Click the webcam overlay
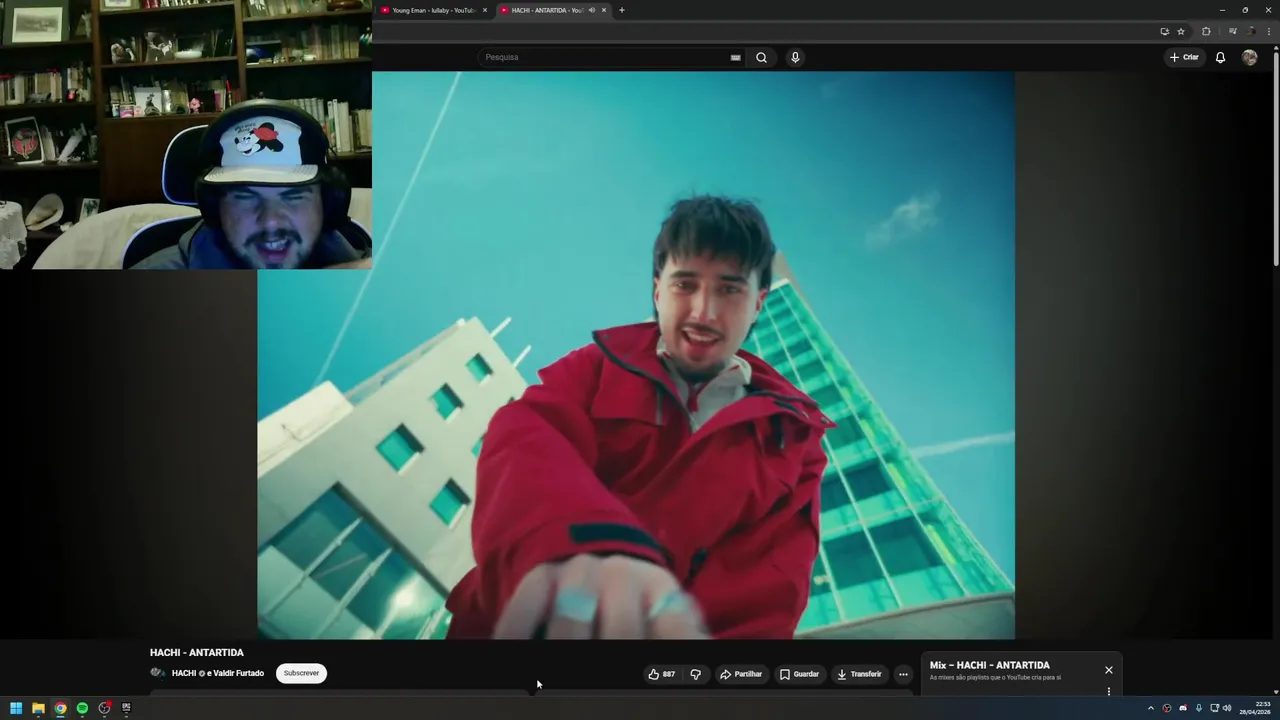 pos(186,135)
